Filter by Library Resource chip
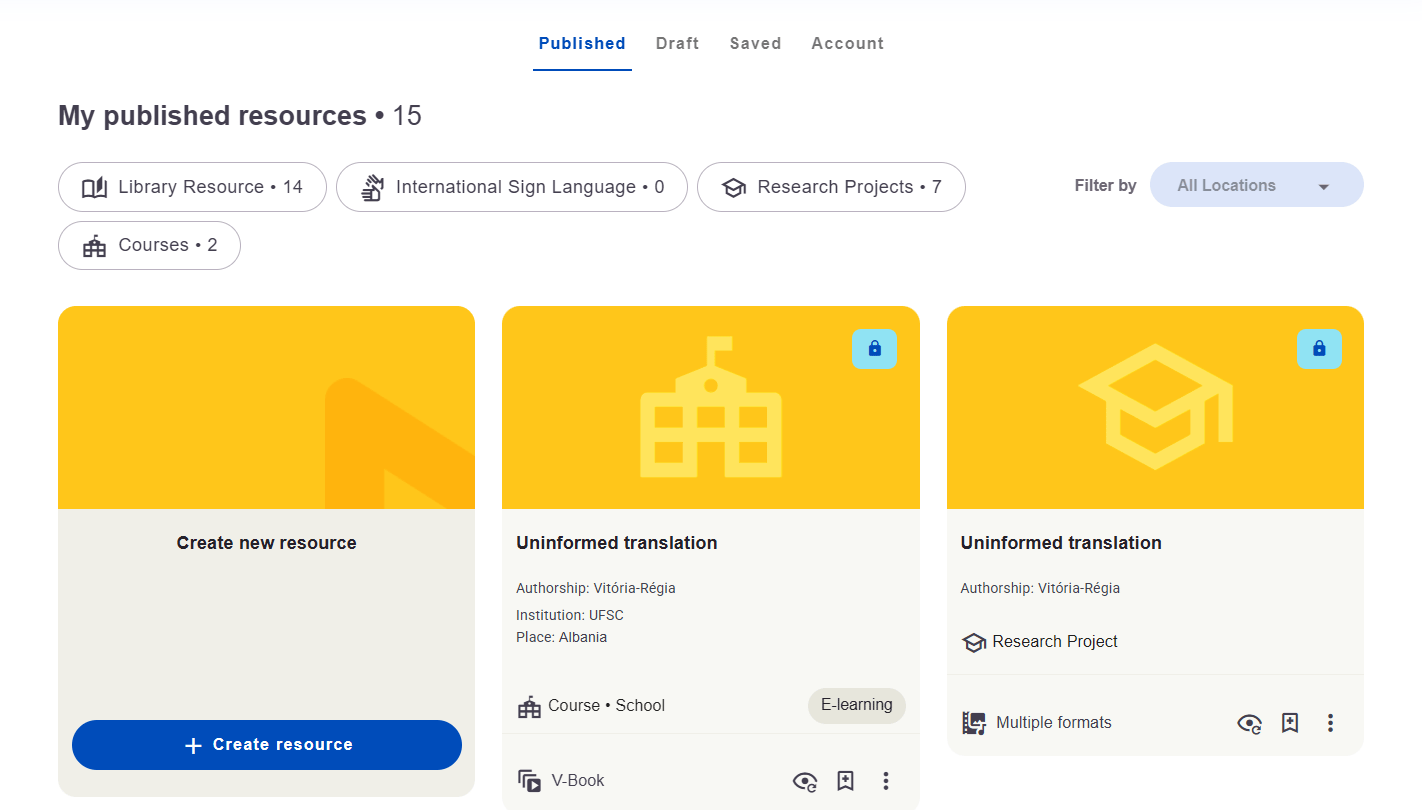Viewport: 1422px width, 810px height. point(192,187)
